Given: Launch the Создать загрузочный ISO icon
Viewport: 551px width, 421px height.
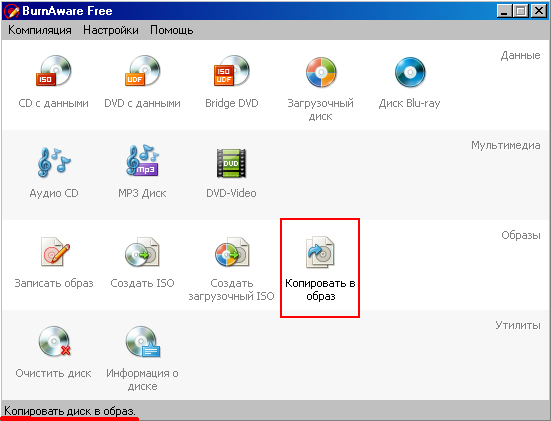Looking at the screenshot, I should coord(232,252).
